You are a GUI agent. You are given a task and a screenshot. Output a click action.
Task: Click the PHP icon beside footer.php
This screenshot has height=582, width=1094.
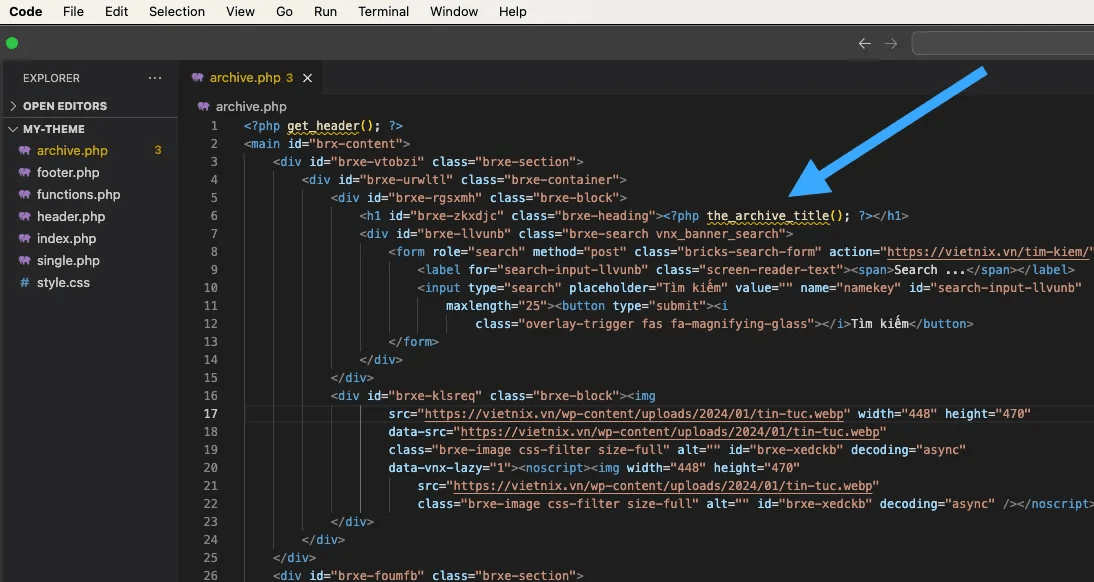tap(24, 172)
